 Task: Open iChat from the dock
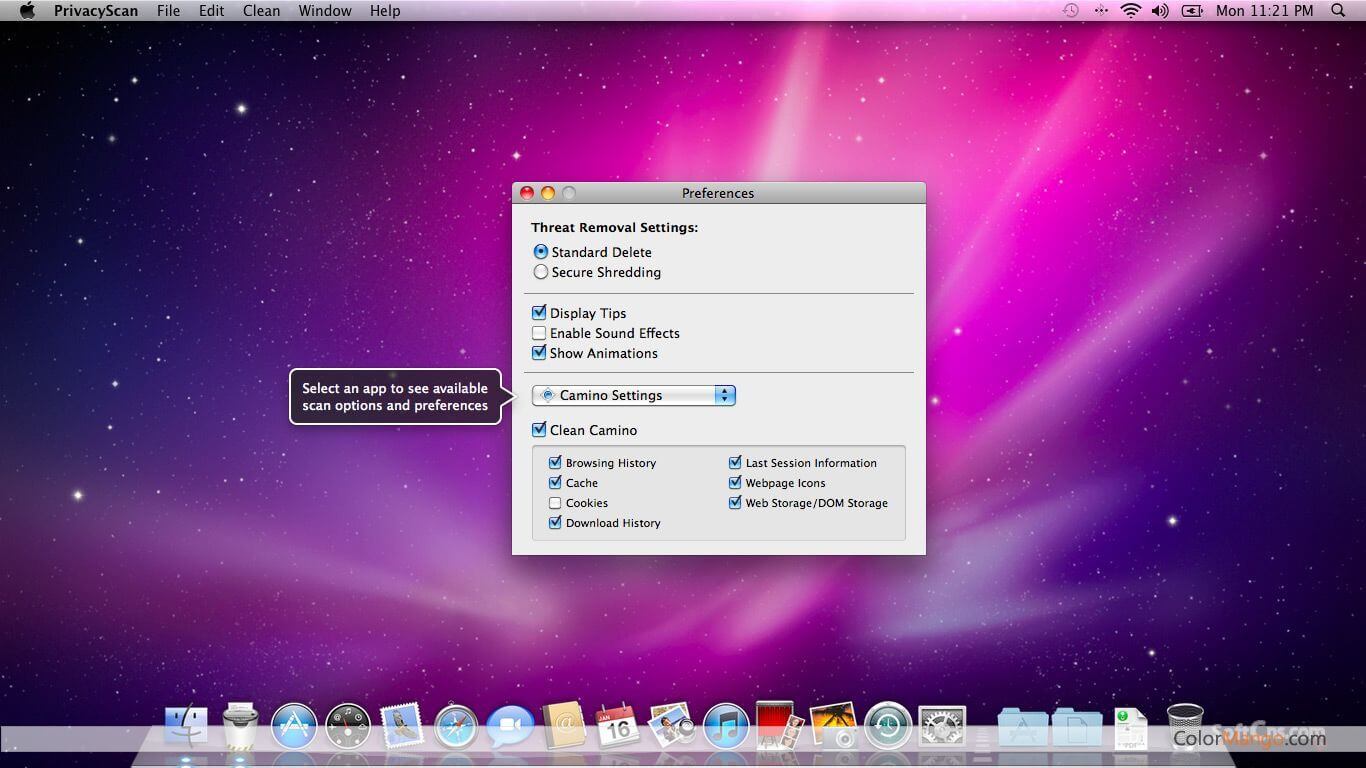[x=510, y=727]
